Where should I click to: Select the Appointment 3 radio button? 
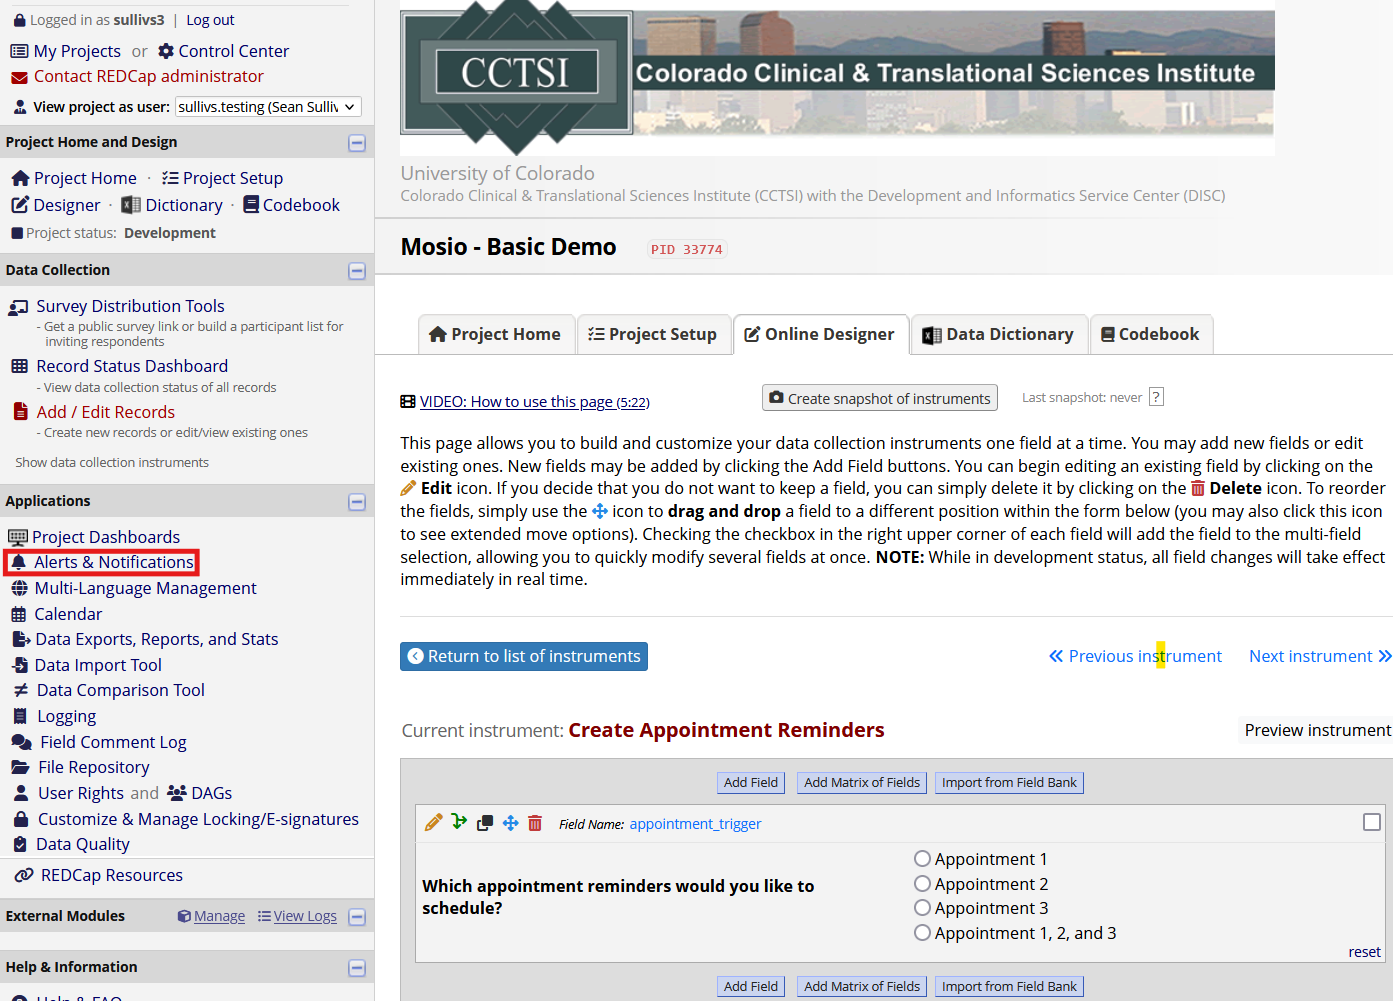click(x=922, y=908)
